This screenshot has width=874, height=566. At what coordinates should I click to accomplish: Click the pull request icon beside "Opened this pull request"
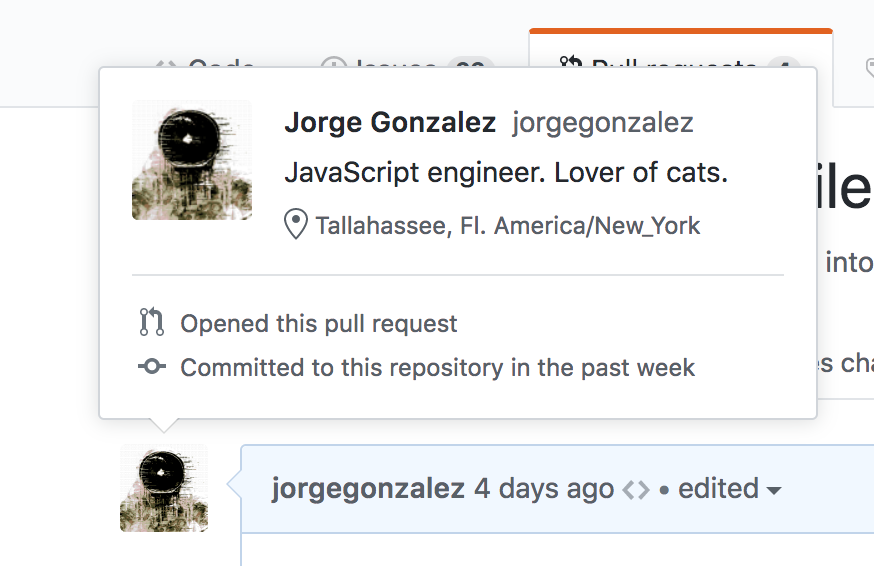[x=151, y=323]
